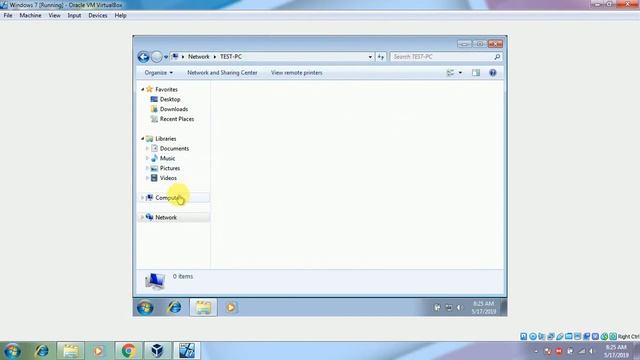This screenshot has height=360, width=640.
Task: Expand the Network tree node
Action: point(142,218)
